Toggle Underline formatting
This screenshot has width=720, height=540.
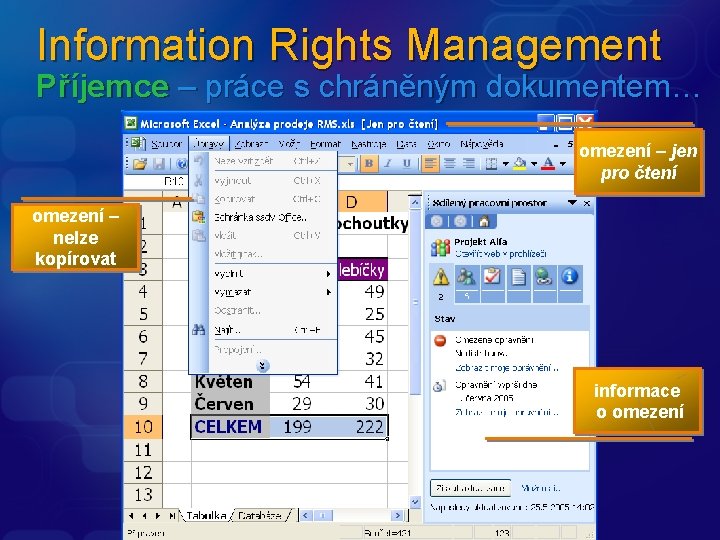pos(406,163)
